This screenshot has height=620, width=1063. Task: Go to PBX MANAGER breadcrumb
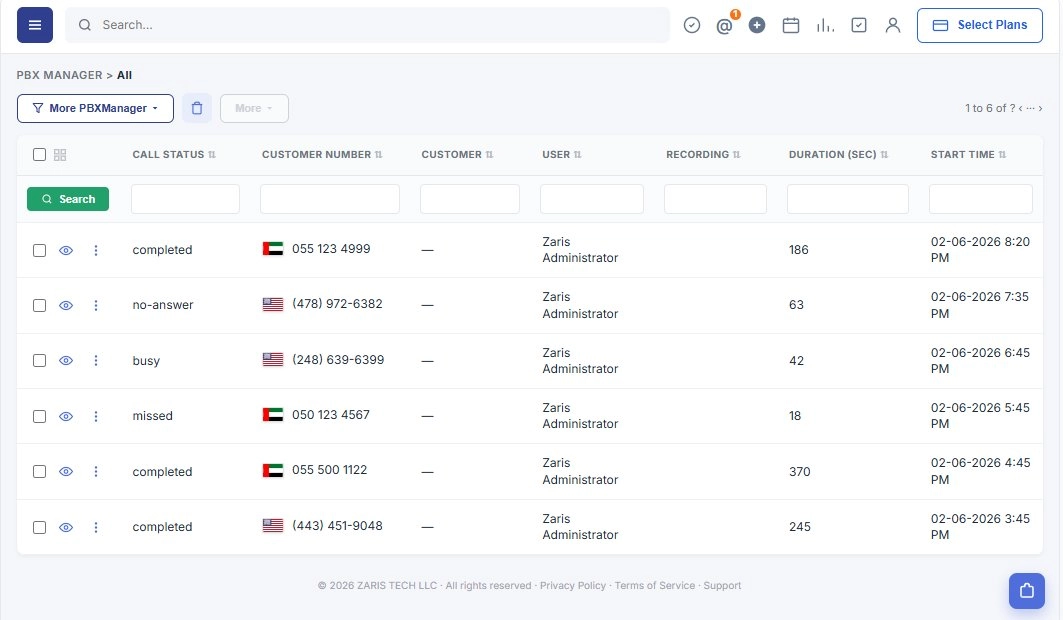click(60, 75)
